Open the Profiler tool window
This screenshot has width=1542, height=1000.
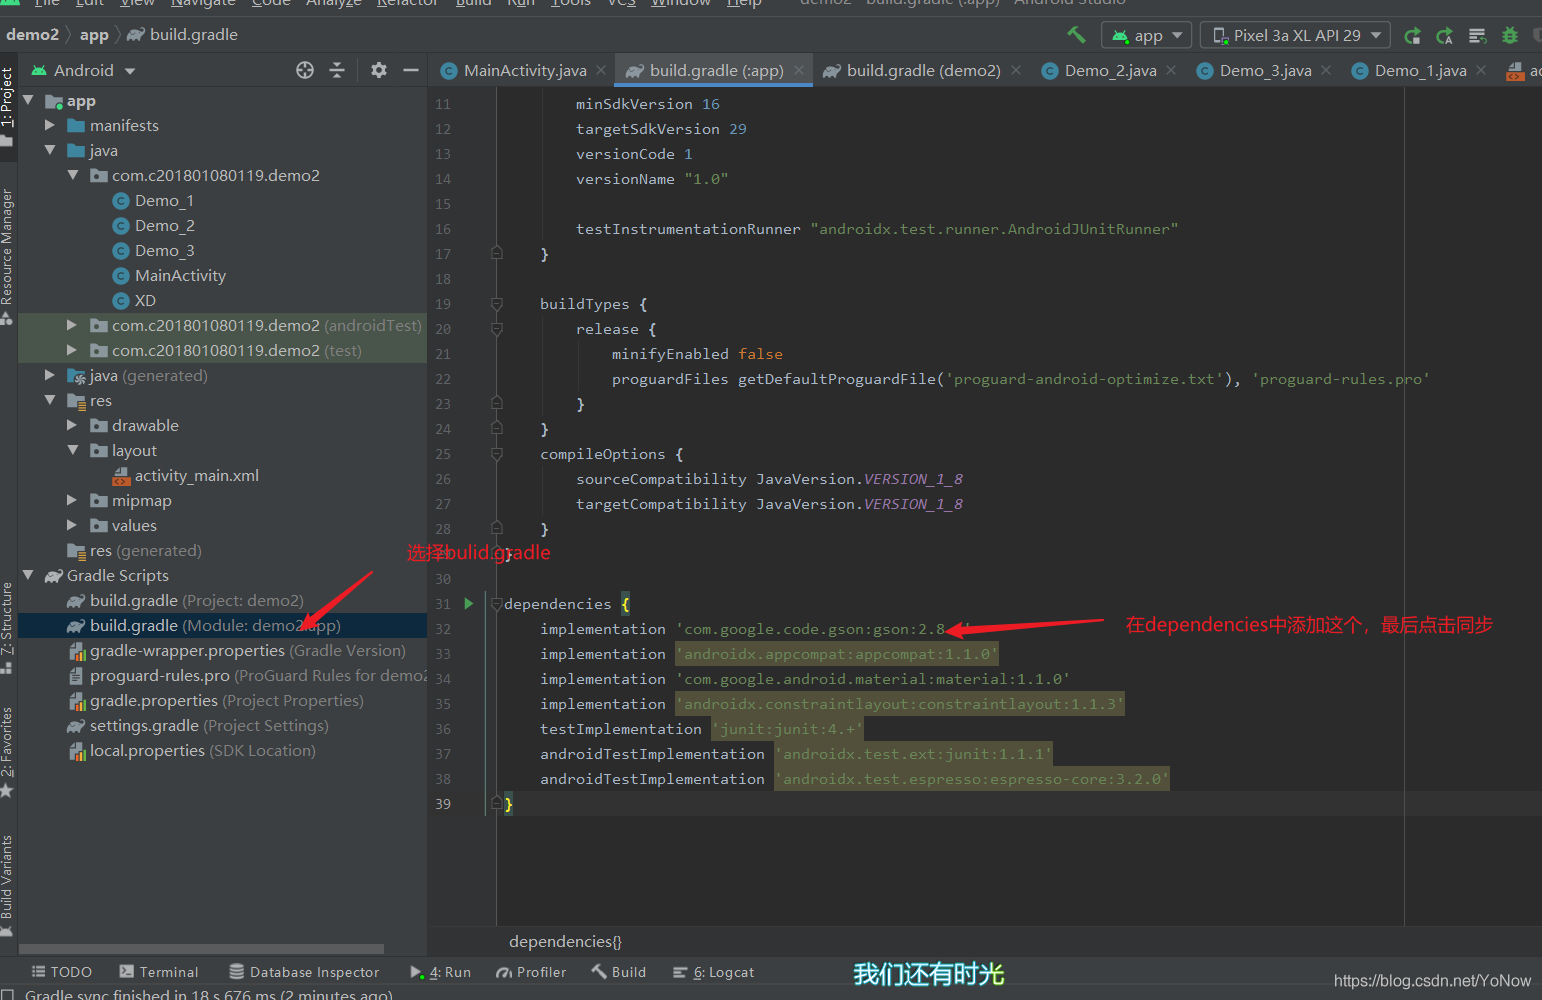tap(531, 972)
